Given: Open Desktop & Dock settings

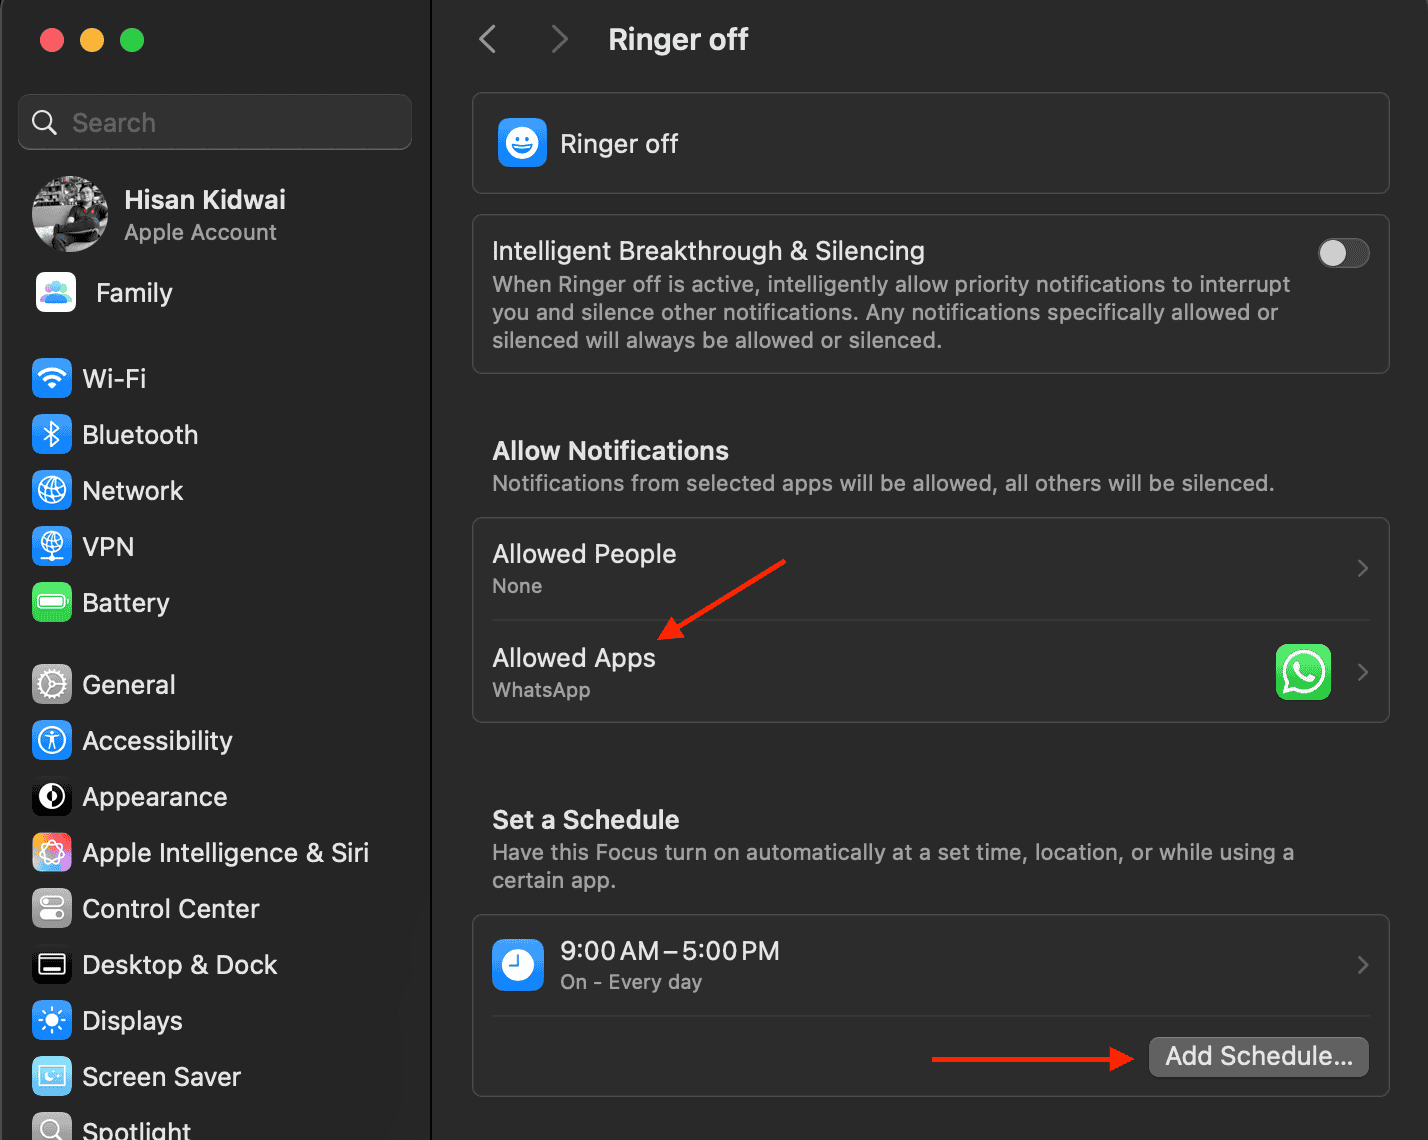Looking at the screenshot, I should (x=179, y=965).
